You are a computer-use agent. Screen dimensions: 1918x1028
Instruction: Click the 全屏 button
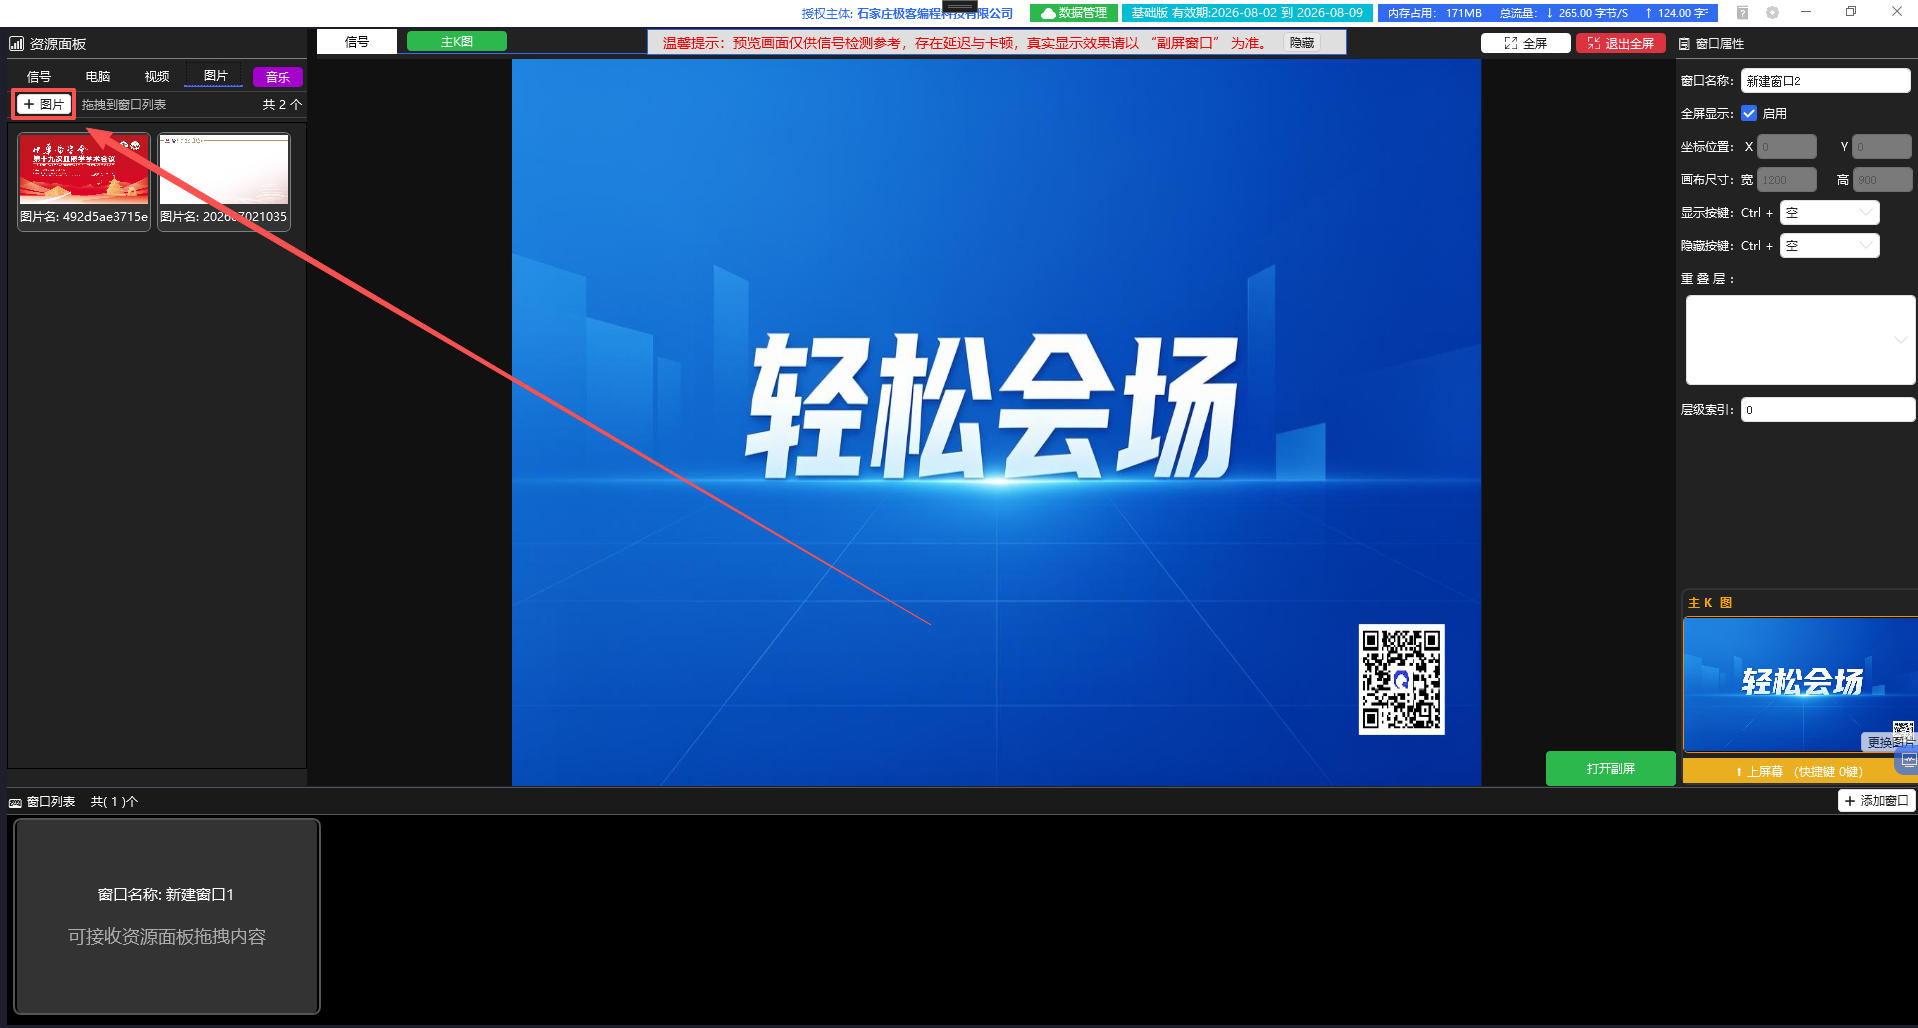point(1525,43)
